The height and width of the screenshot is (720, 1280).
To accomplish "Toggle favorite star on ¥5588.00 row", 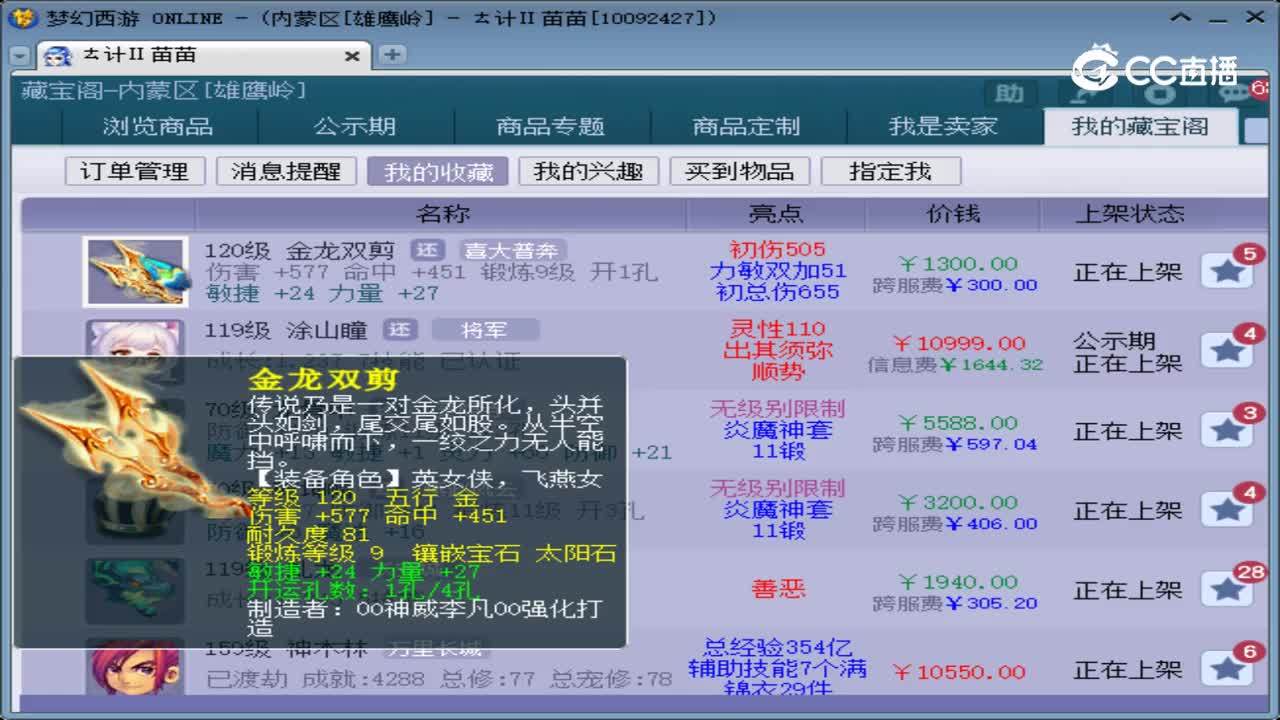I will coord(1226,430).
